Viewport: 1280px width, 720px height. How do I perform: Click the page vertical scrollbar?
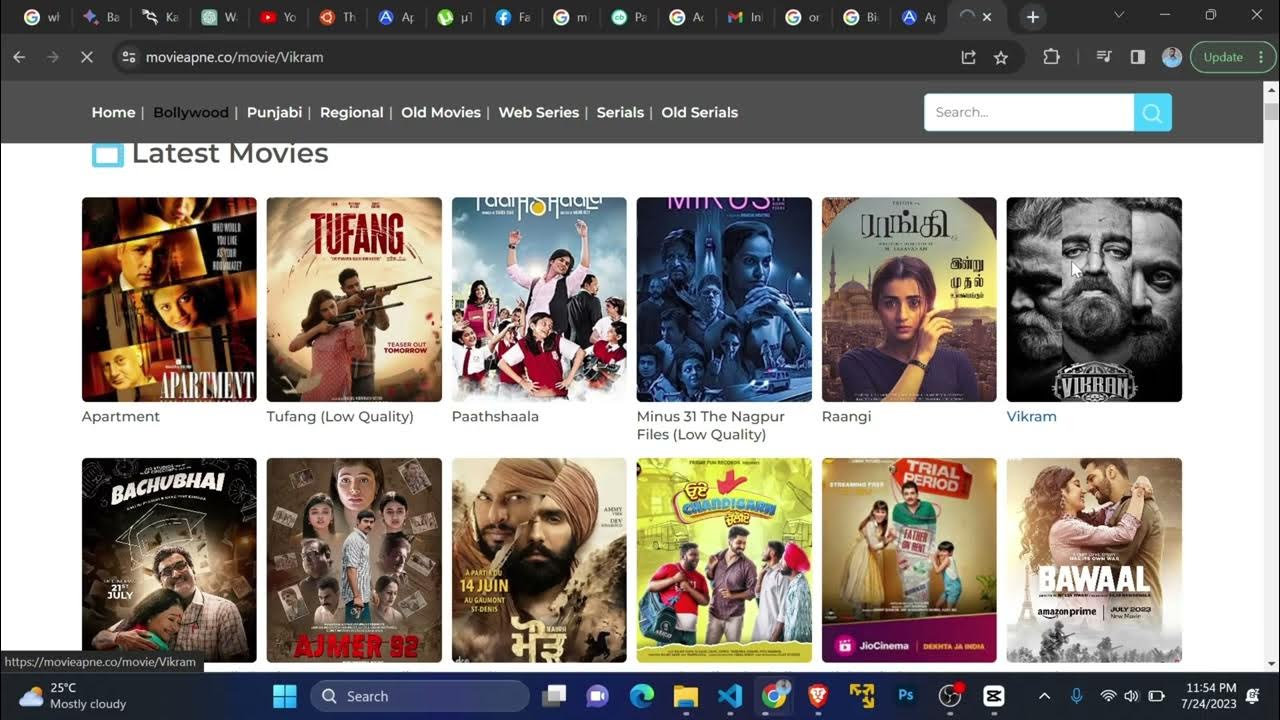(1271, 376)
